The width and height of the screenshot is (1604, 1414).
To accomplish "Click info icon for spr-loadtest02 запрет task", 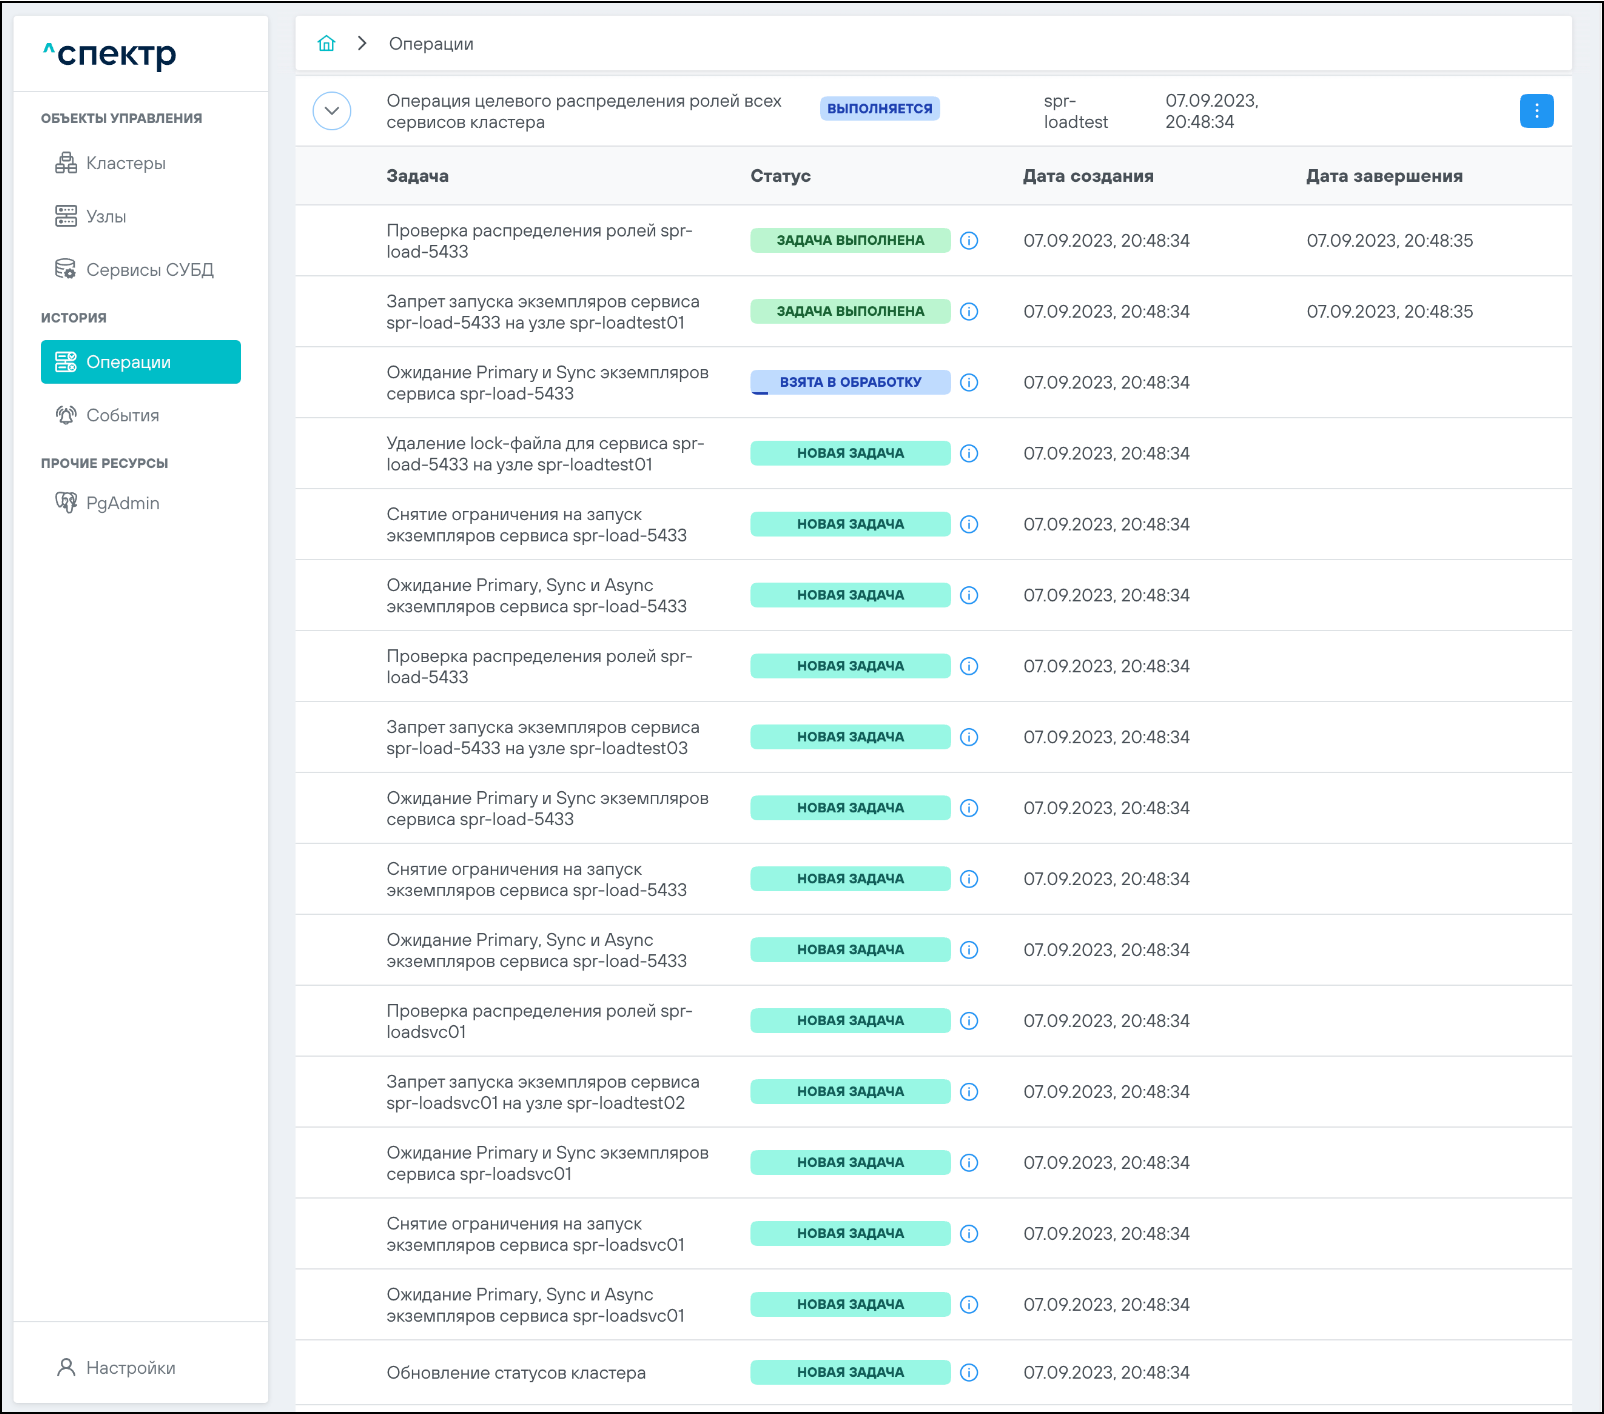I will (x=969, y=1092).
